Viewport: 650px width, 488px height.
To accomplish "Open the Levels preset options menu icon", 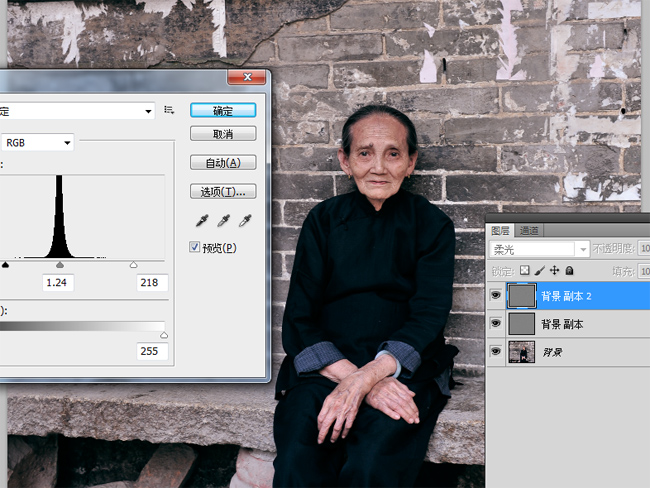I will 170,110.
